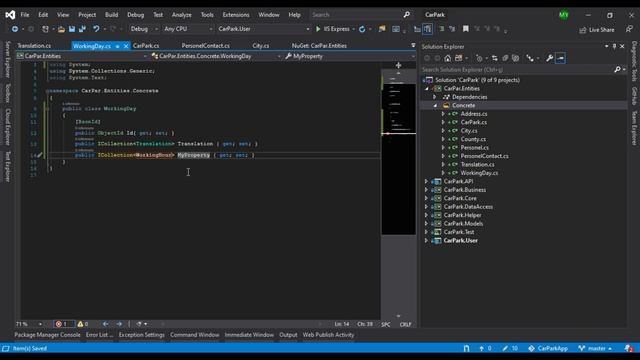This screenshot has width=640, height=360.
Task: Toggle Show All Files in Solution Explorer
Action: [516, 58]
